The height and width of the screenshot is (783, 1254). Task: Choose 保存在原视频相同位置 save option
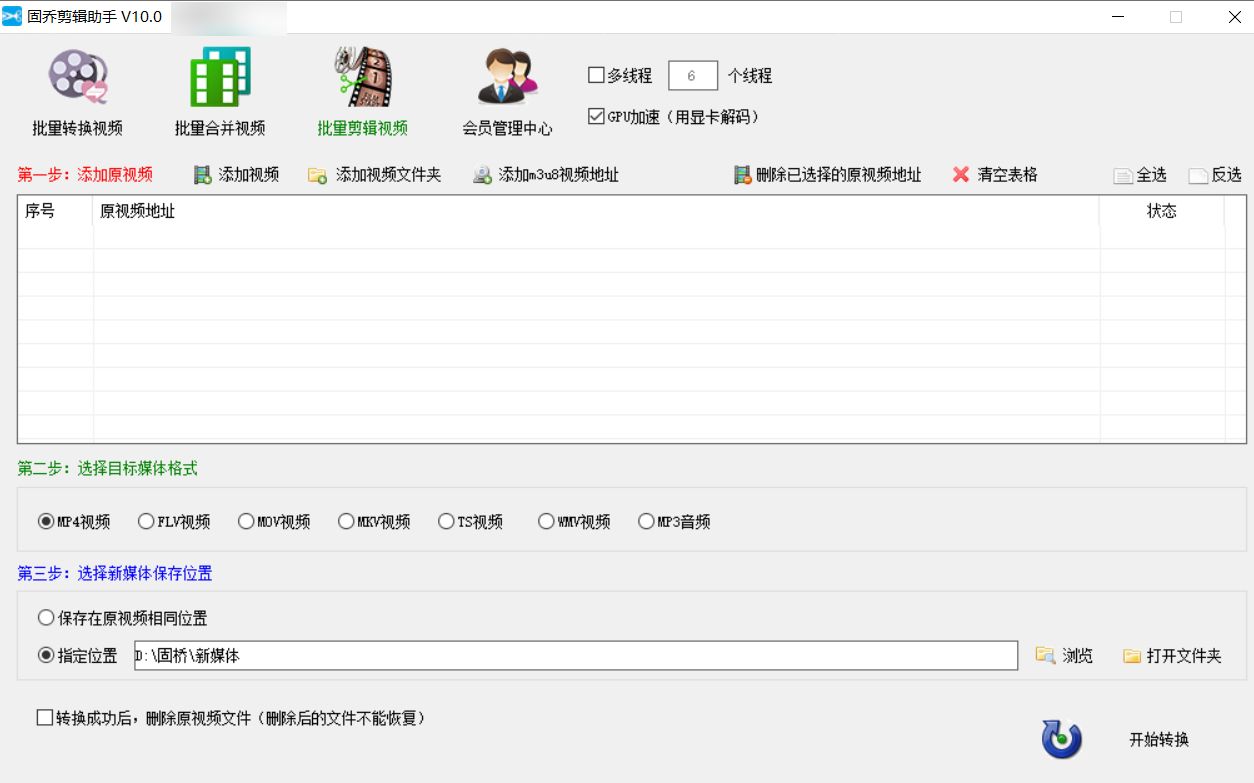[x=44, y=618]
